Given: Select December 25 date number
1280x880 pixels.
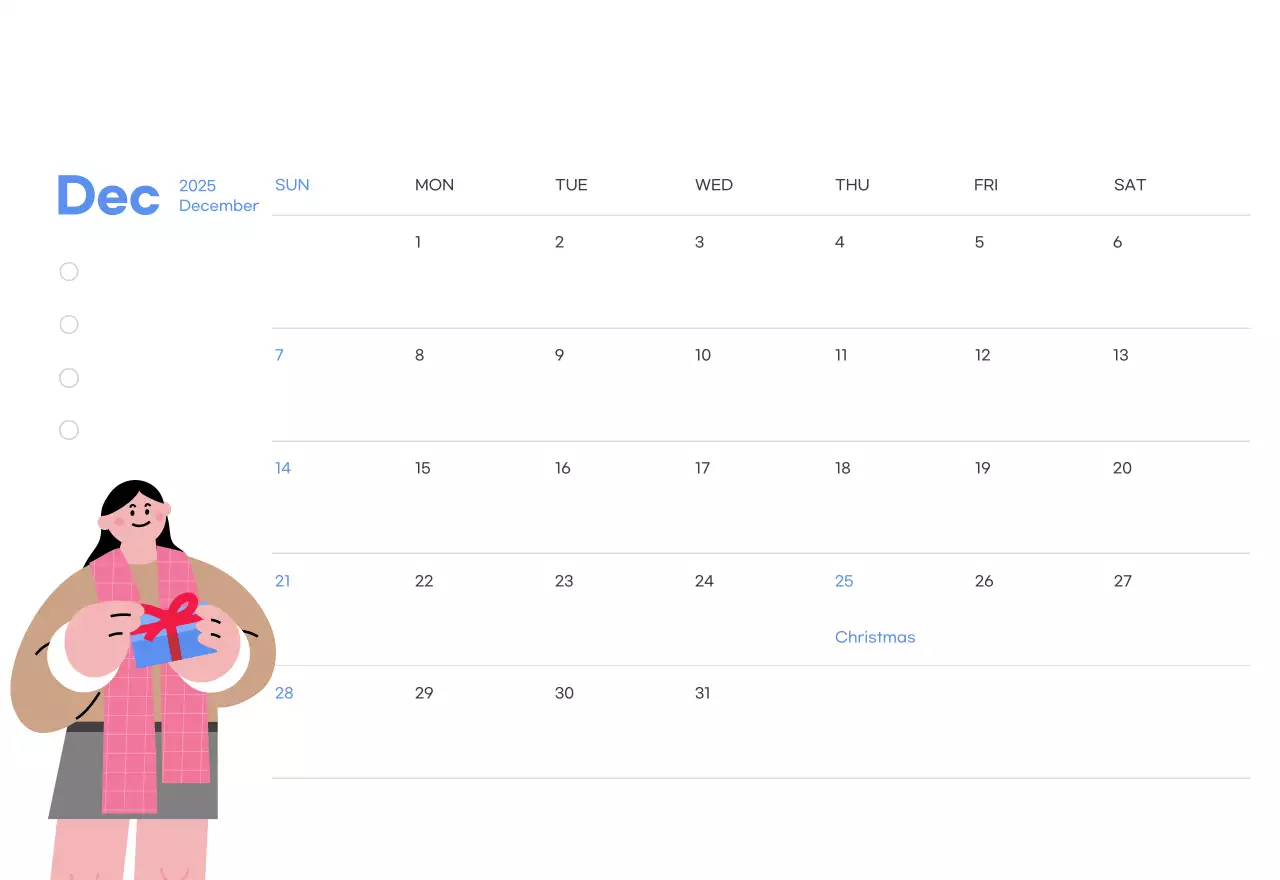Looking at the screenshot, I should point(844,581).
